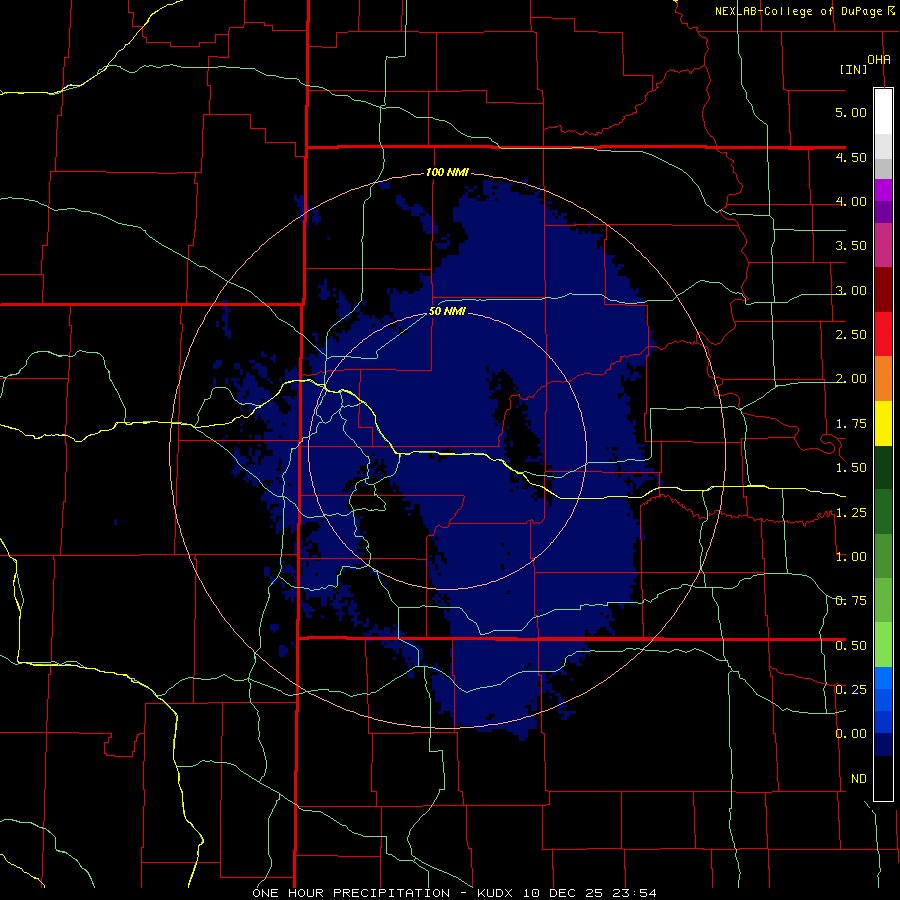This screenshot has width=900, height=900.
Task: Click the 2.50 legend value
Action: click(851, 335)
